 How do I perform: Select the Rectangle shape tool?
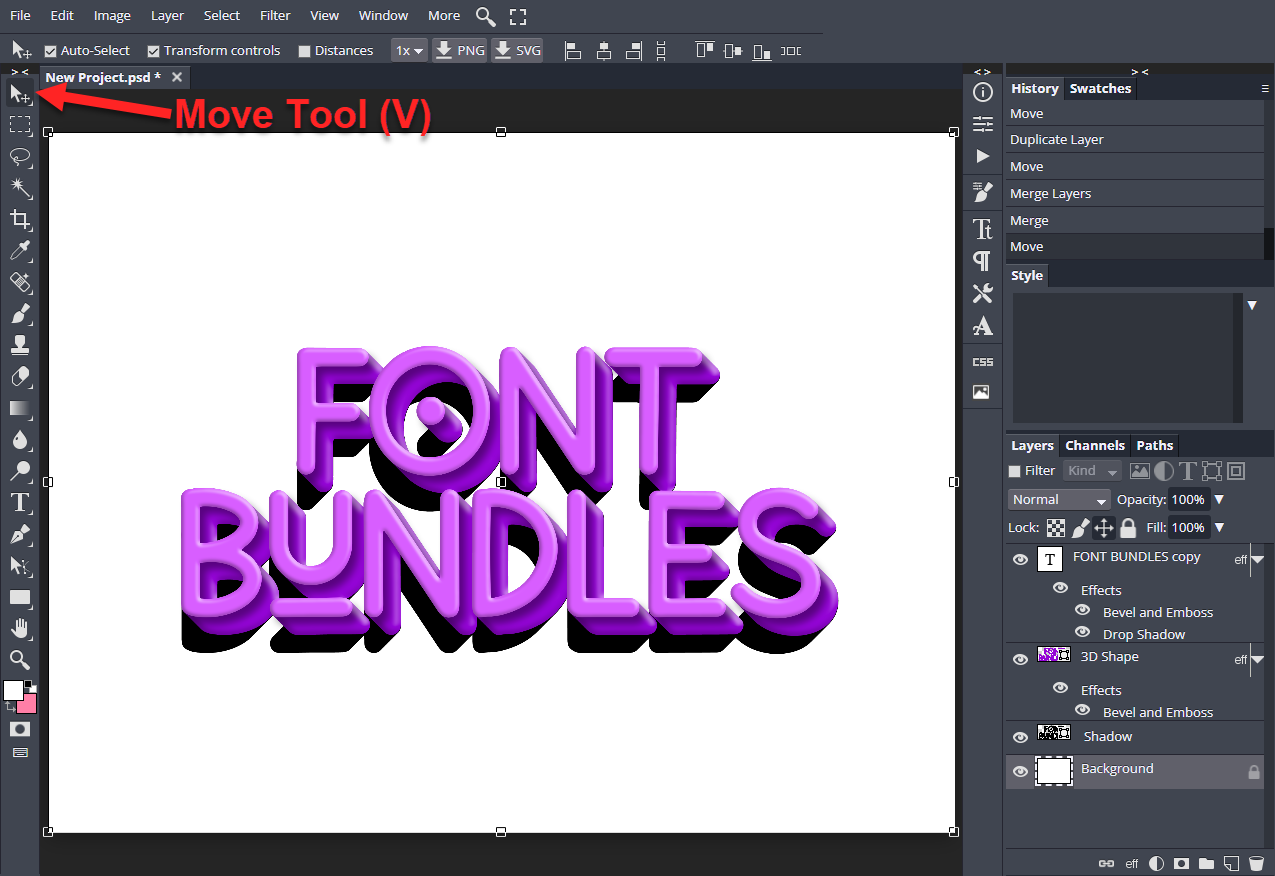pos(19,597)
